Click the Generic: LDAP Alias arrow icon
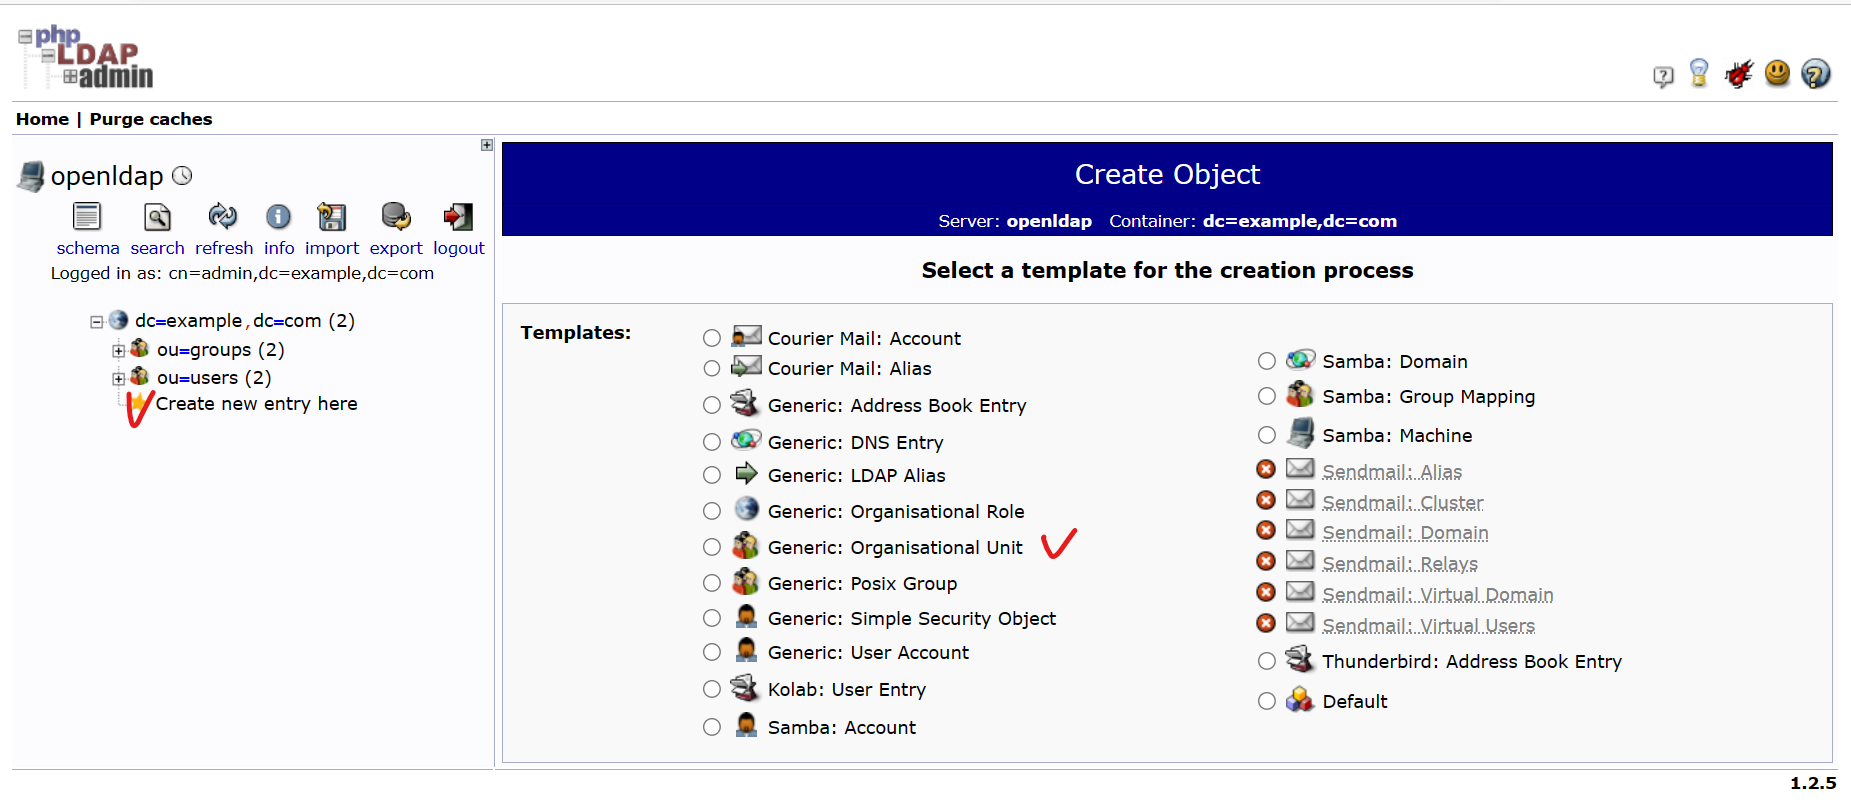The image size is (1851, 802). tap(746, 473)
